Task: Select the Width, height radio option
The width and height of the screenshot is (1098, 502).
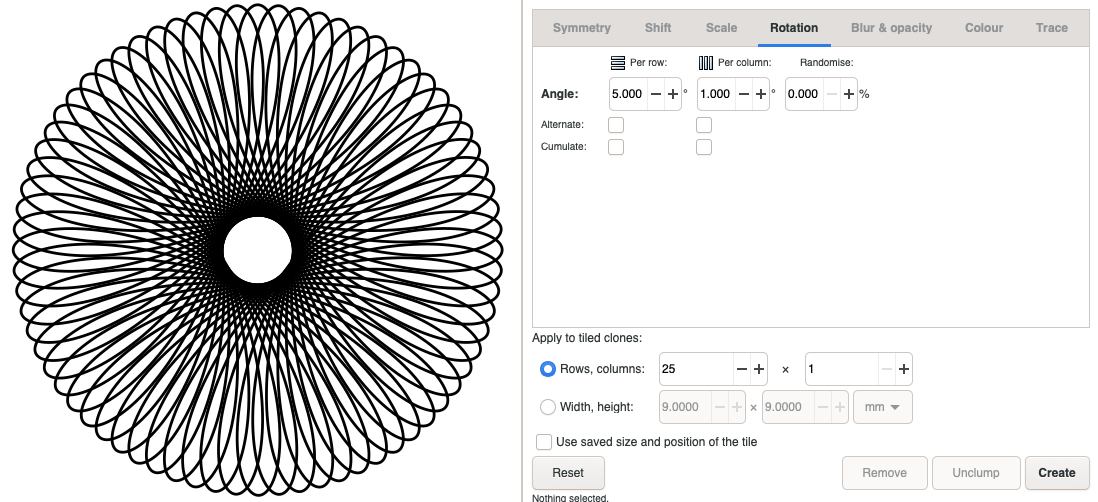Action: point(548,407)
